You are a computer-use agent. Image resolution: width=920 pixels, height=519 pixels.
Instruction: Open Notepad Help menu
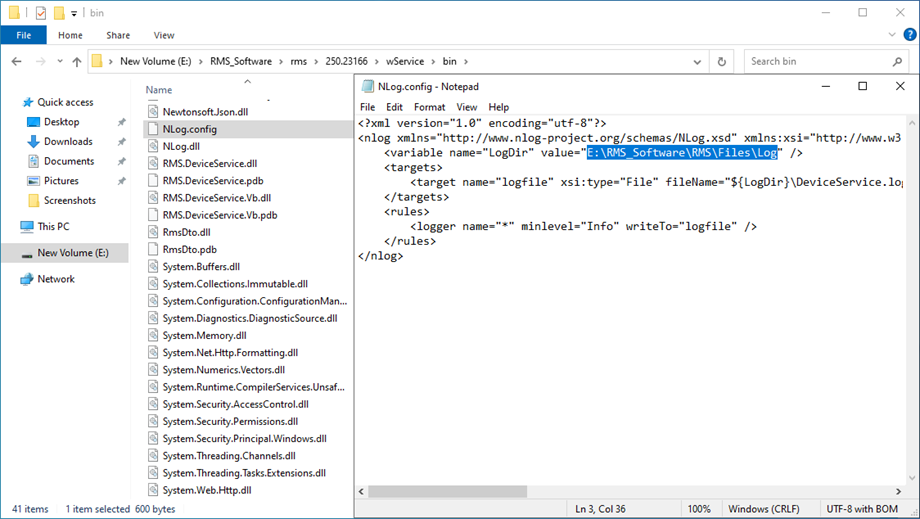tap(499, 107)
